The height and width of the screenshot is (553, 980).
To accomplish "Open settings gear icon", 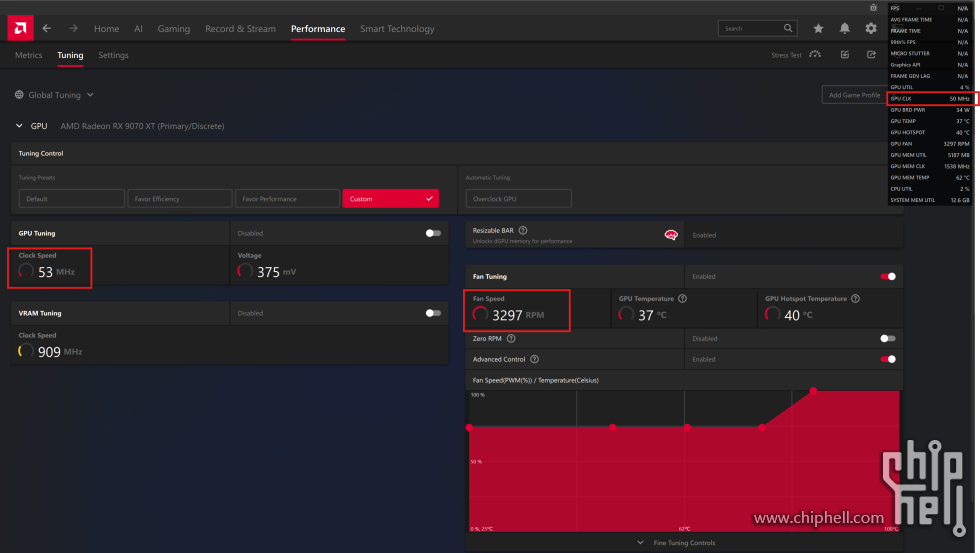I will click(x=871, y=28).
